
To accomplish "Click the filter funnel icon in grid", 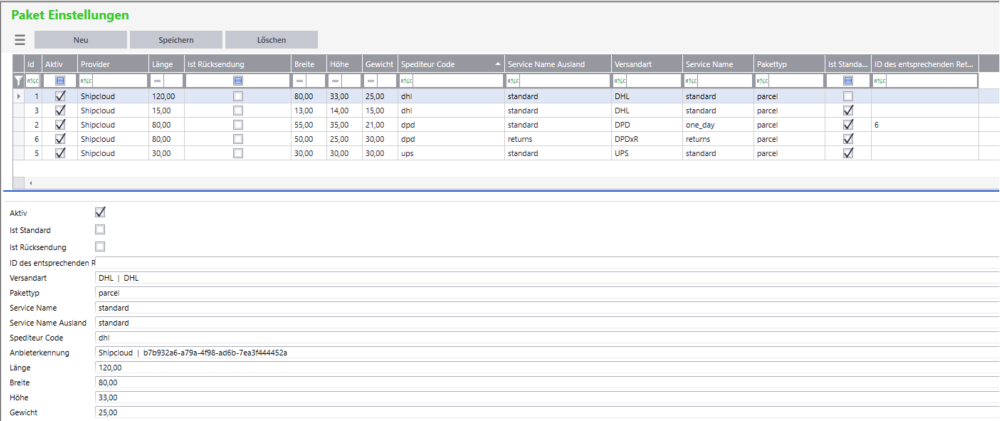I will pos(18,80).
